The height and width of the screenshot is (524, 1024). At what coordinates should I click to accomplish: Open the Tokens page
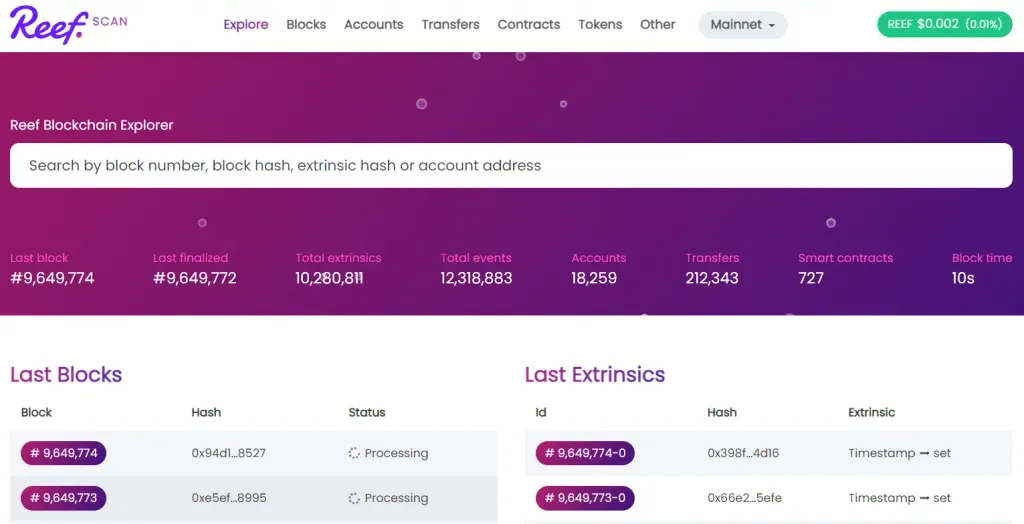point(600,25)
